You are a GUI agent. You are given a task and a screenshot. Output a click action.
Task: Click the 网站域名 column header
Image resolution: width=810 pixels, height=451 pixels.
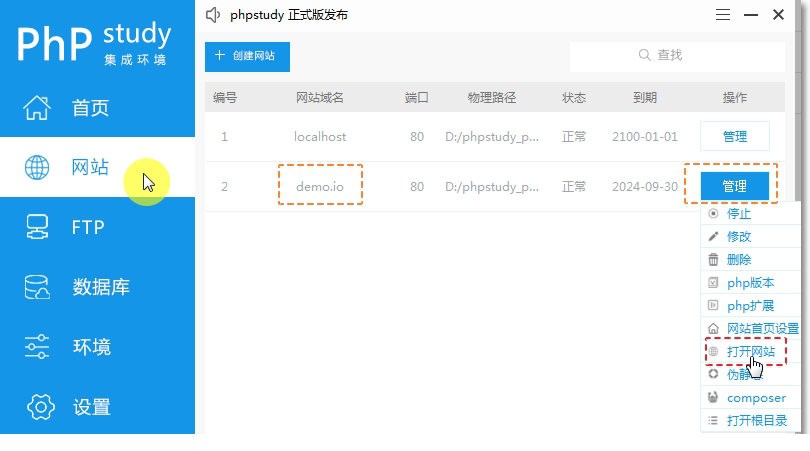(x=319, y=97)
